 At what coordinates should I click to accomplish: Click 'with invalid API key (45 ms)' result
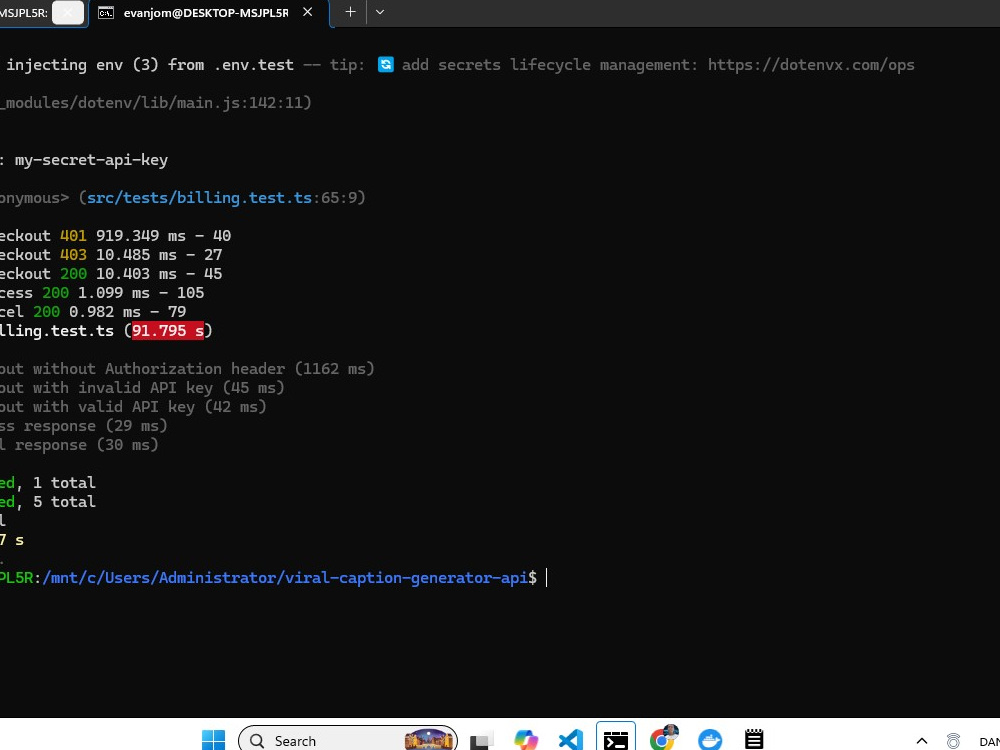[159, 388]
